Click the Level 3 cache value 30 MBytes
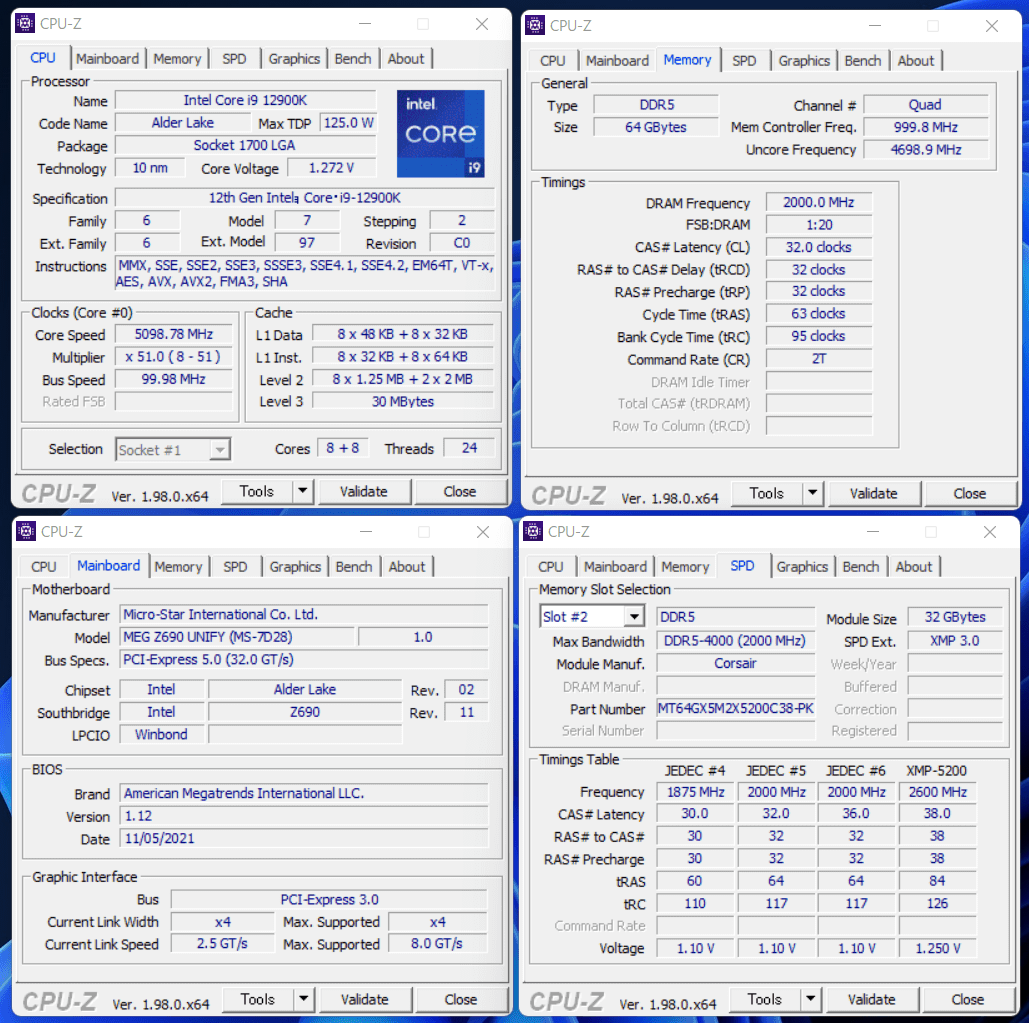Viewport: 1029px width, 1023px height. 402,402
